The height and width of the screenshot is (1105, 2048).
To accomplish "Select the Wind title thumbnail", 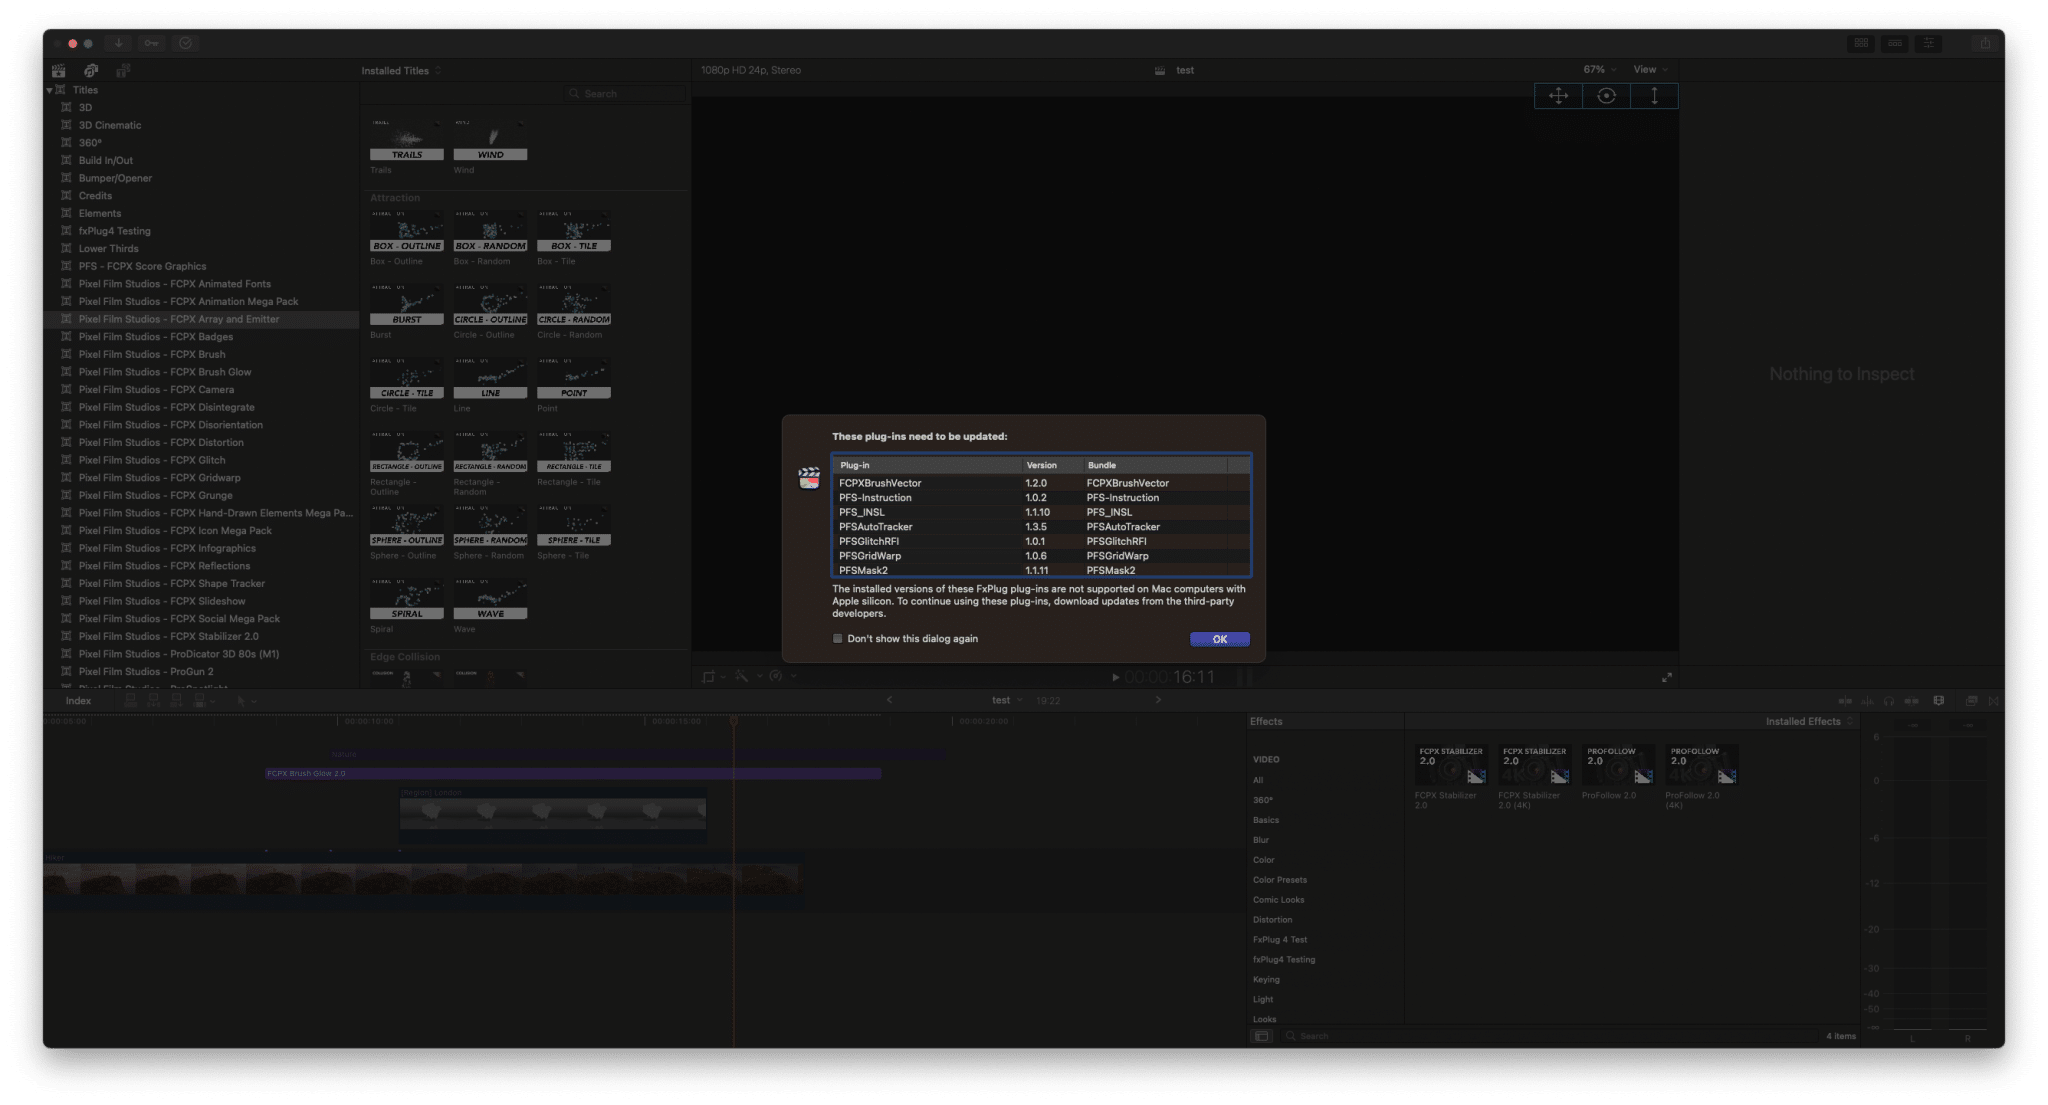I will coord(490,141).
